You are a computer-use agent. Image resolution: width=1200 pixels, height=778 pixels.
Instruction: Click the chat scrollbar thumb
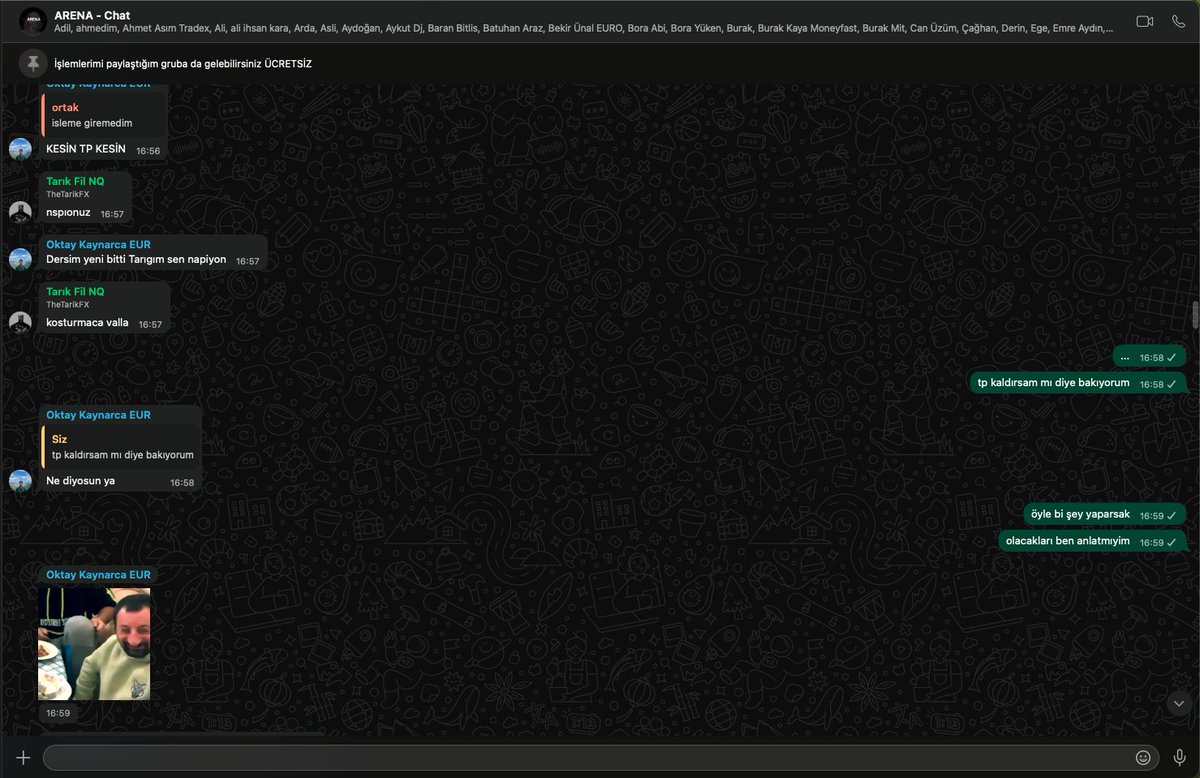point(1195,314)
